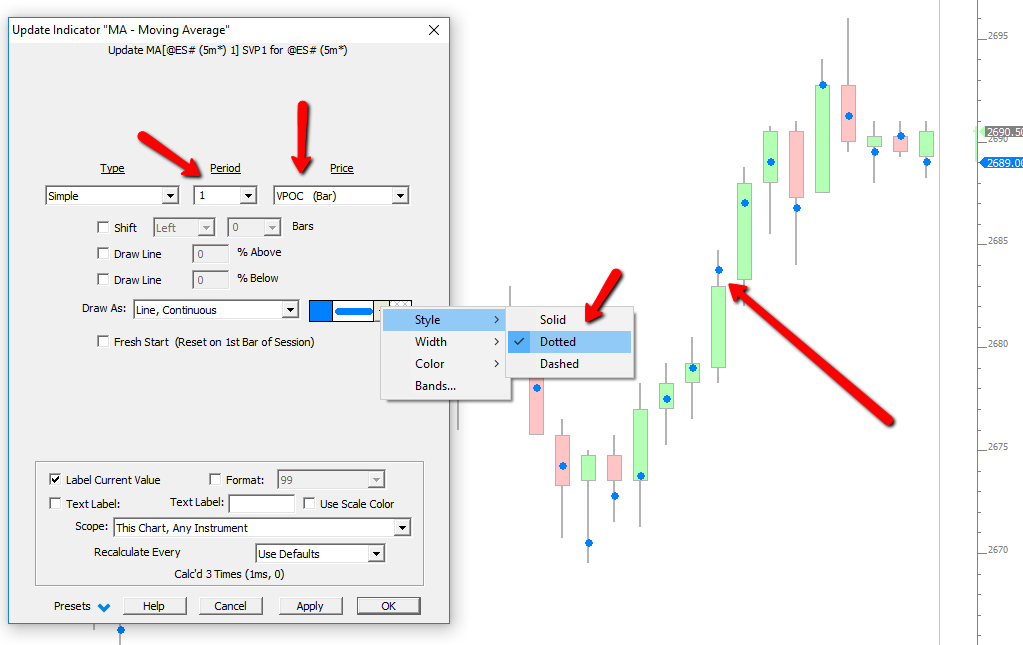Click the blue color swatch
This screenshot has height=645, width=1023.
[x=320, y=311]
